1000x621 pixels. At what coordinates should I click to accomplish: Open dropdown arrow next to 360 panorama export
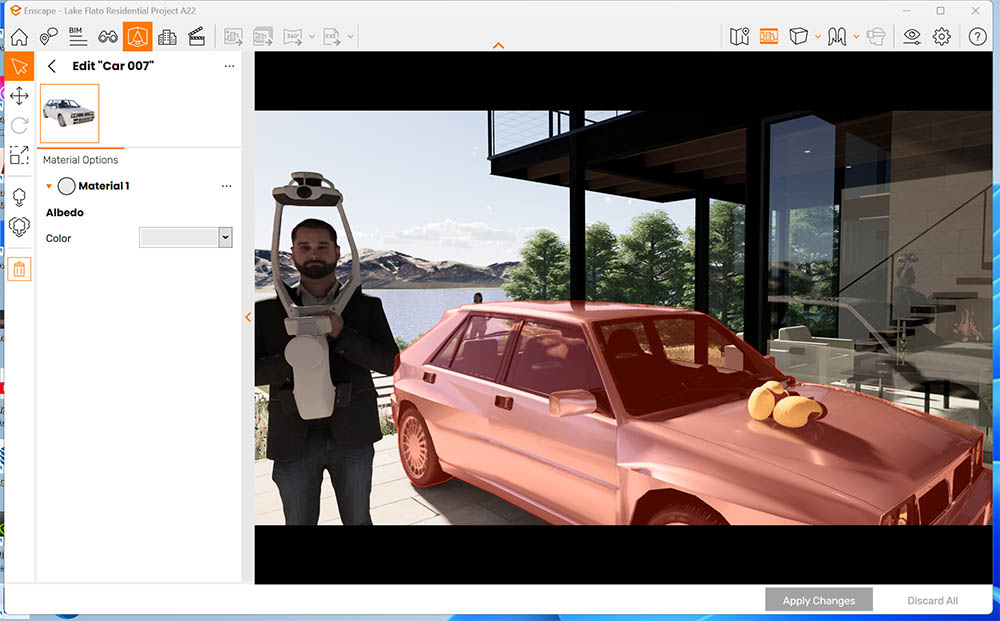[312, 37]
